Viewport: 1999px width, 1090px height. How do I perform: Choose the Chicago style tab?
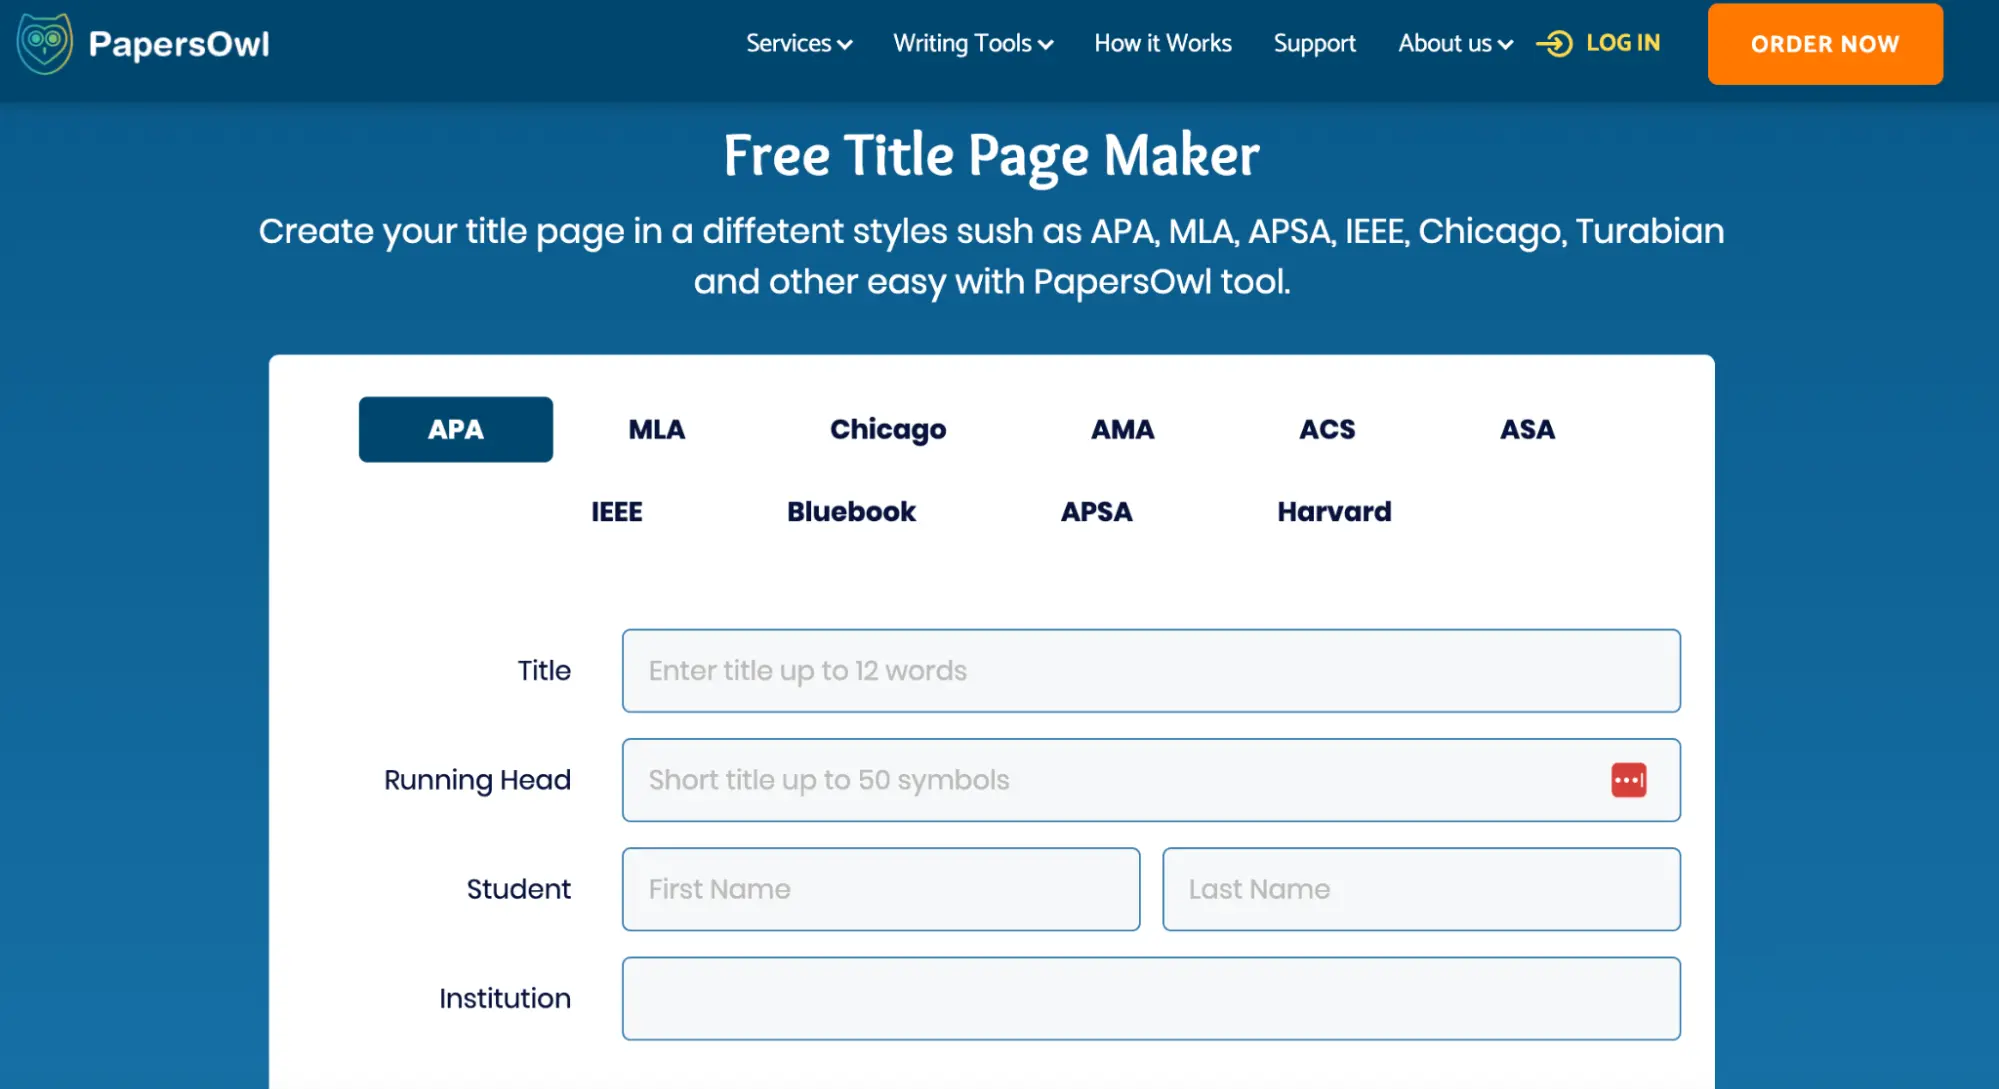click(x=888, y=429)
